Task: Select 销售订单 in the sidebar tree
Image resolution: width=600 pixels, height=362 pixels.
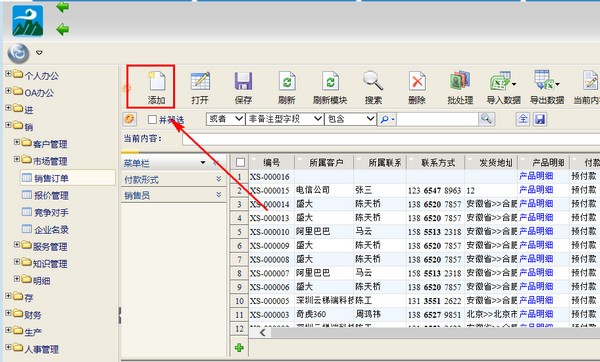Action: pos(51,178)
